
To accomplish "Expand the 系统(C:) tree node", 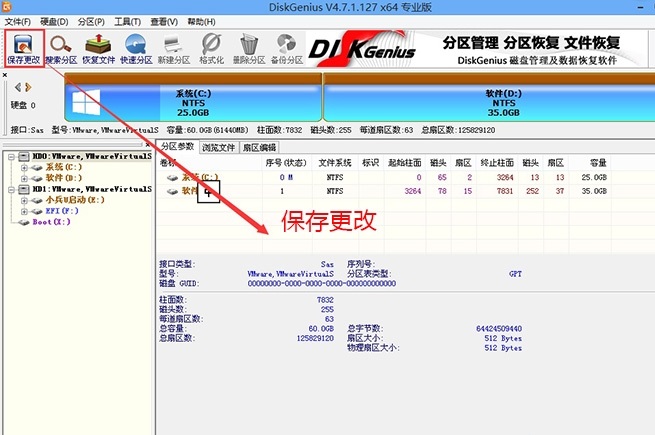I will point(24,168).
